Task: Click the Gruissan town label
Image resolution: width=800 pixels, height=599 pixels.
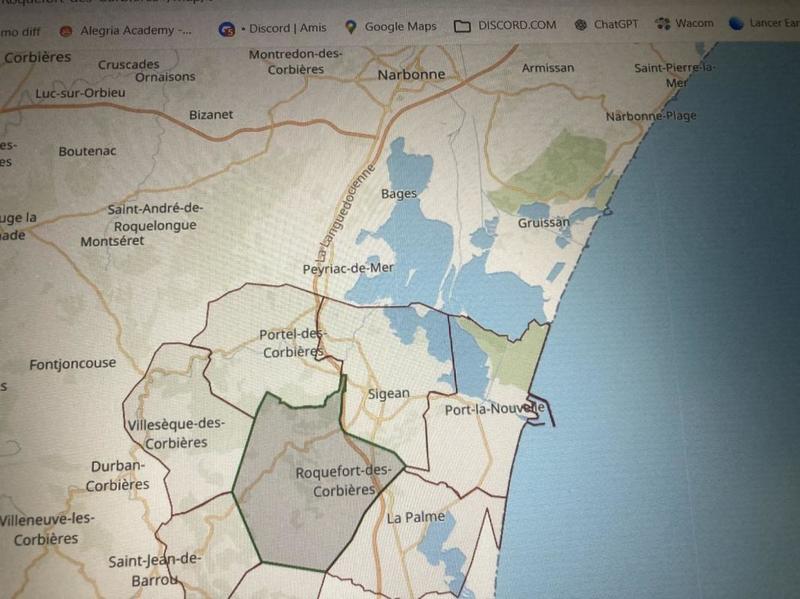Action: [543, 222]
